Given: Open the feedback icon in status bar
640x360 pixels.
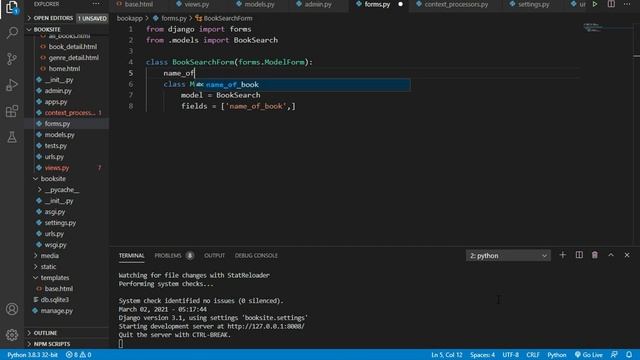Looking at the screenshot, I should [614, 355].
